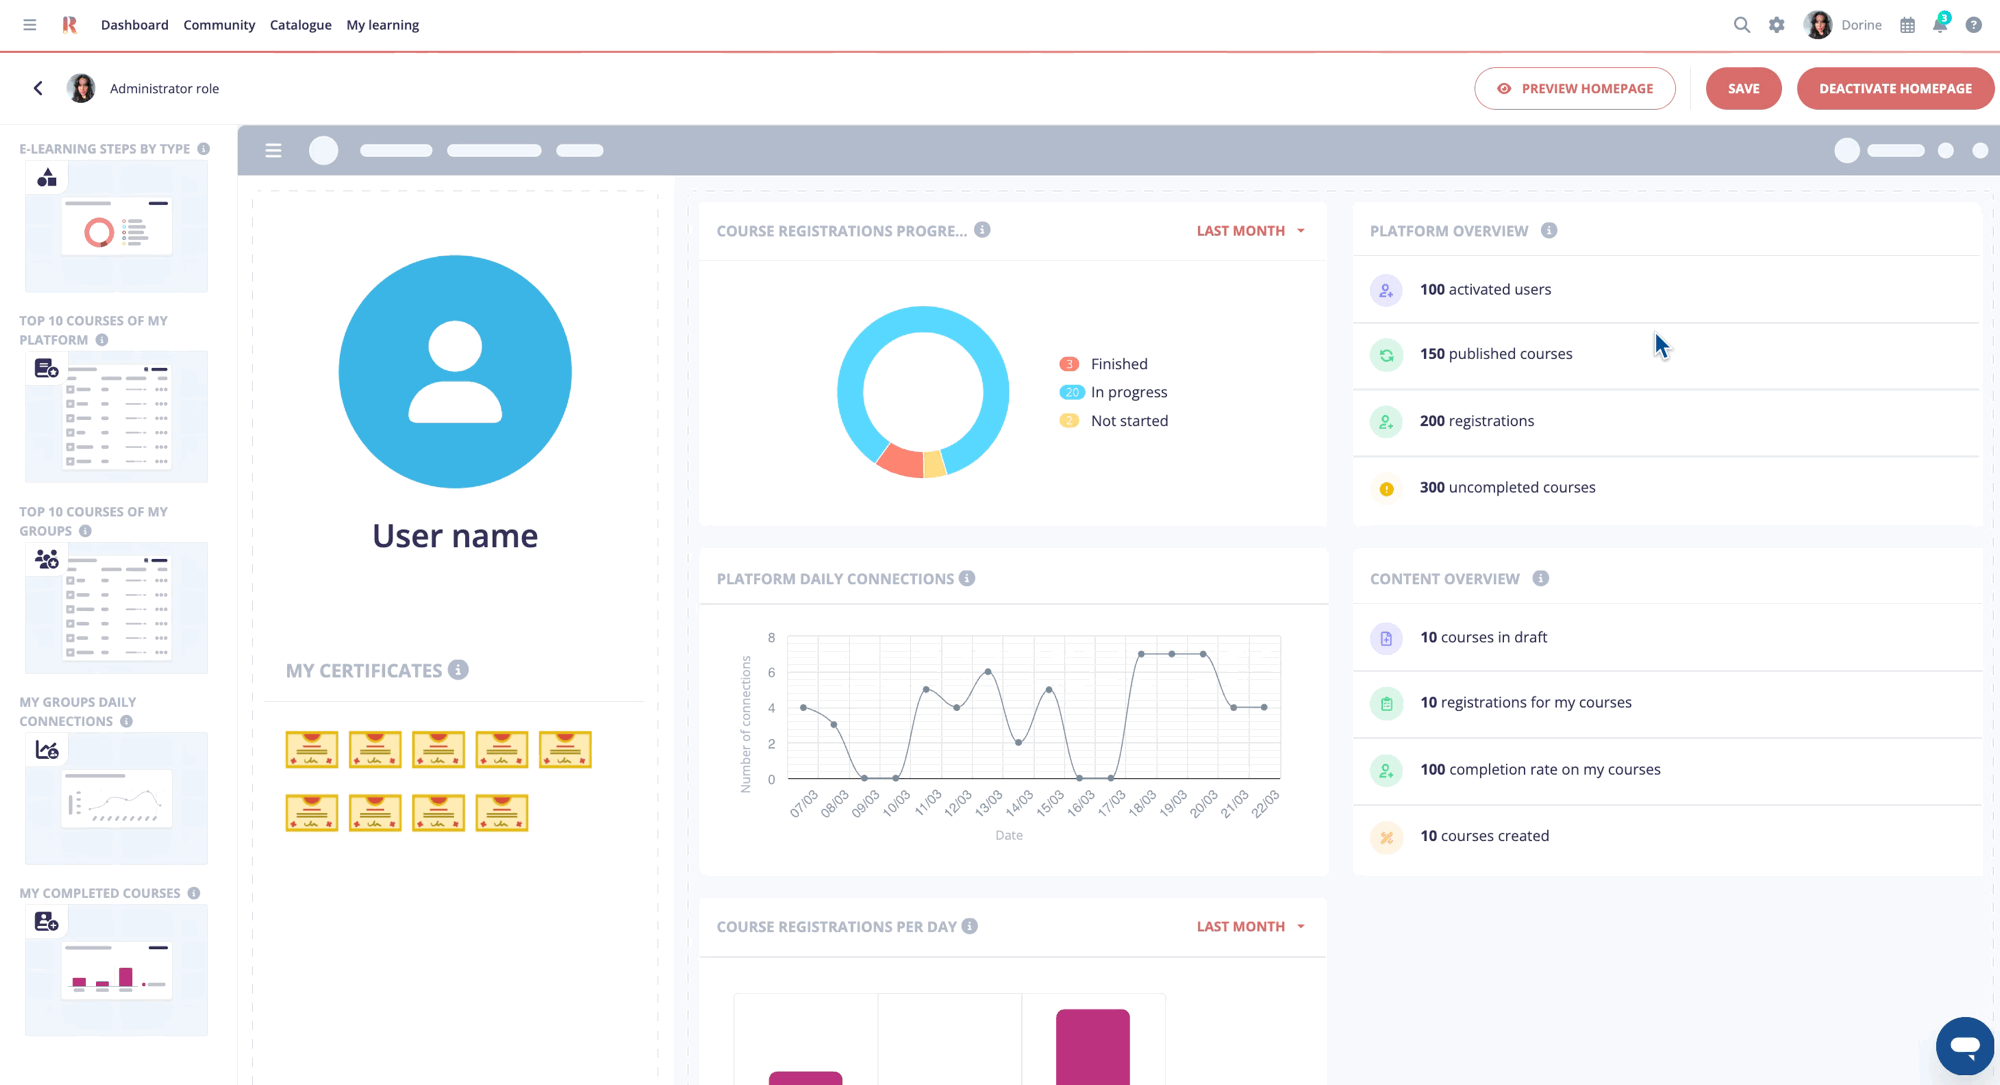Viewport: 2000px width, 1085px height.
Task: Expand the Last Month dropdown for Course Registrations Progress
Action: (x=1250, y=231)
